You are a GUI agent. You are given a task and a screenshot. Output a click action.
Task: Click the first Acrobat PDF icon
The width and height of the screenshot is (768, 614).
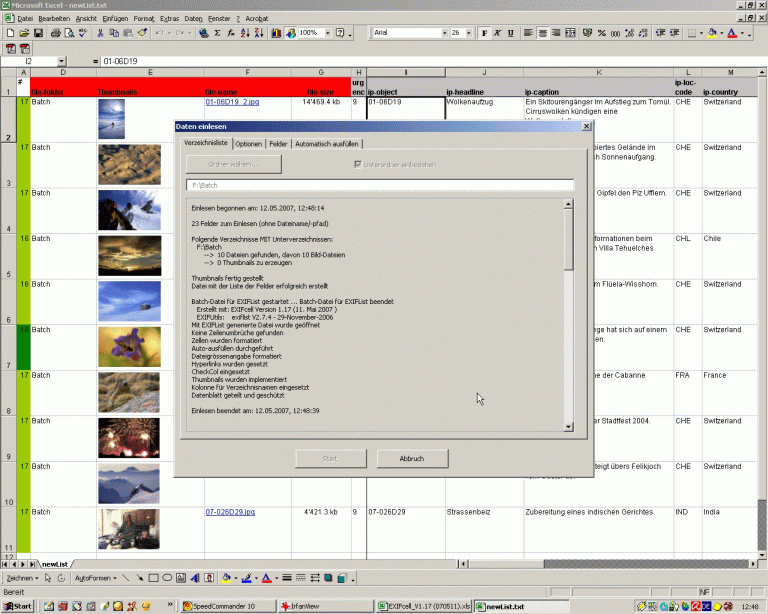11,48
